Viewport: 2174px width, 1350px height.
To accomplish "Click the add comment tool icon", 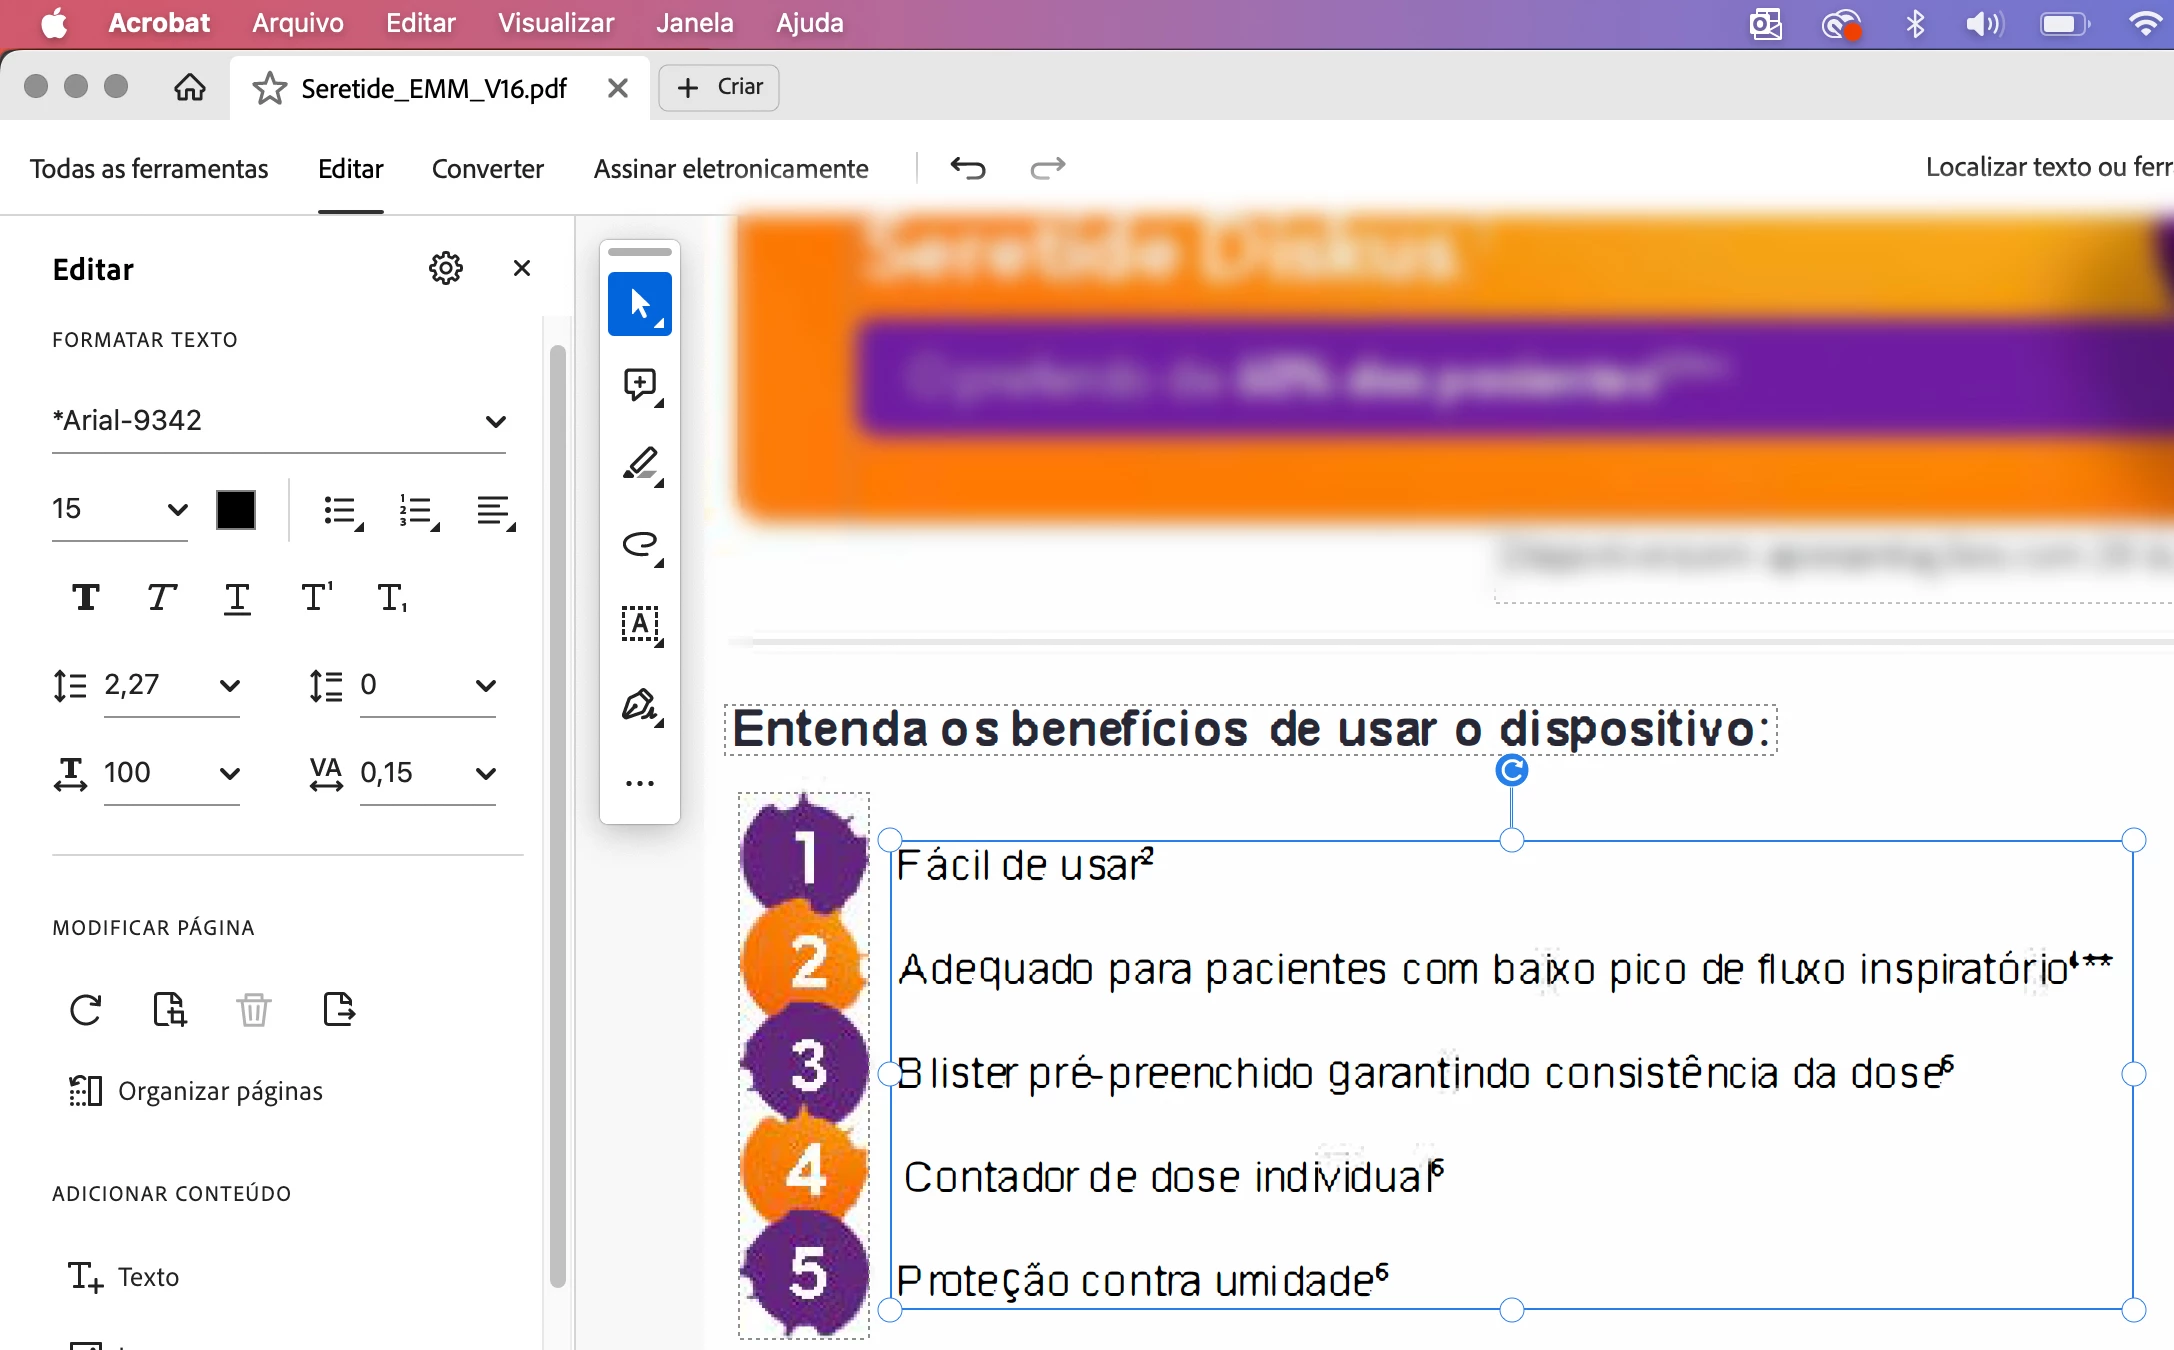I will 639,385.
